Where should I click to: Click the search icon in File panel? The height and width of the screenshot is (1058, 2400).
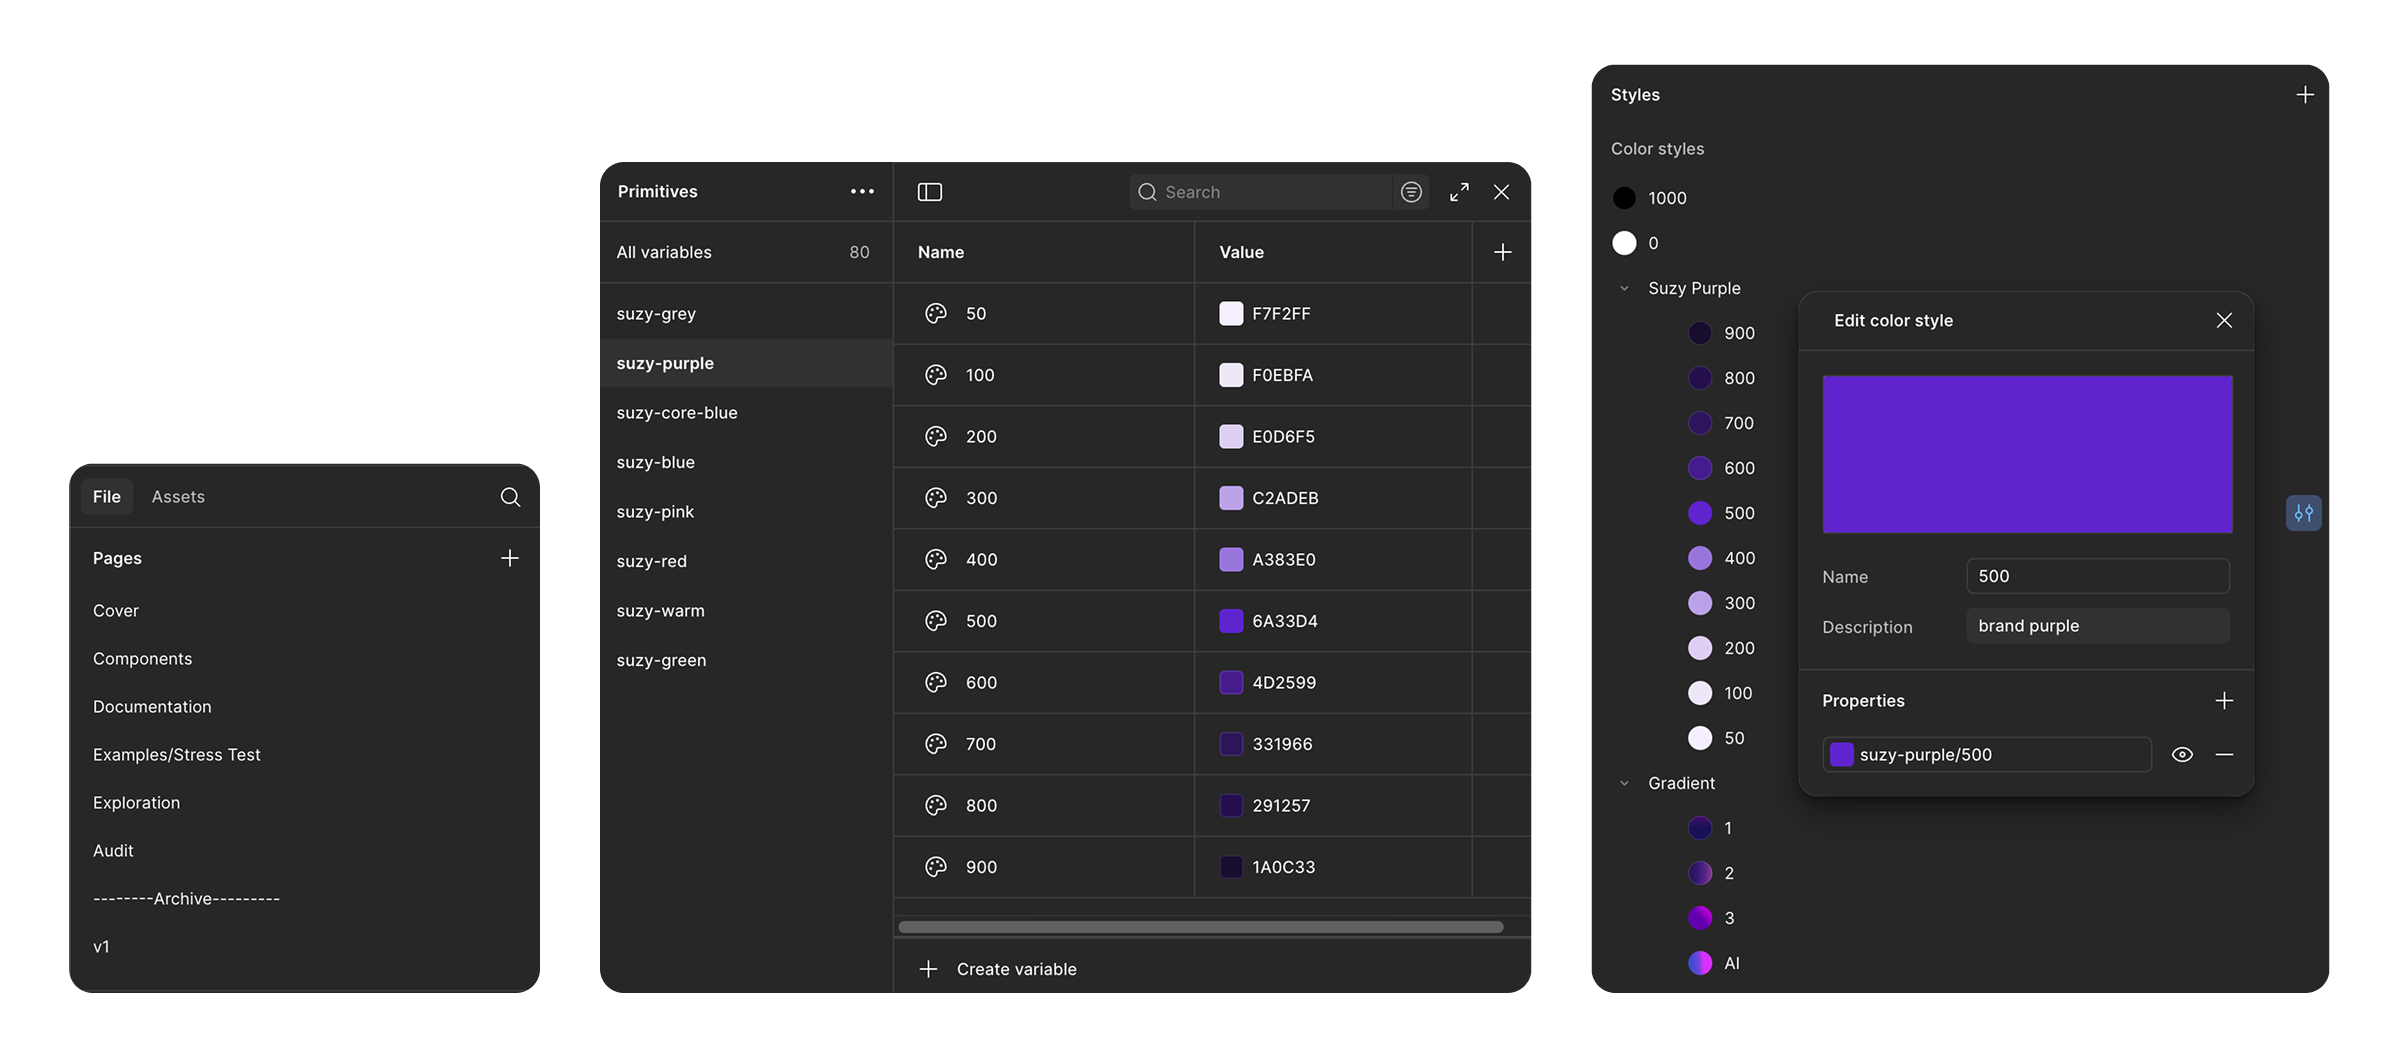coord(510,497)
